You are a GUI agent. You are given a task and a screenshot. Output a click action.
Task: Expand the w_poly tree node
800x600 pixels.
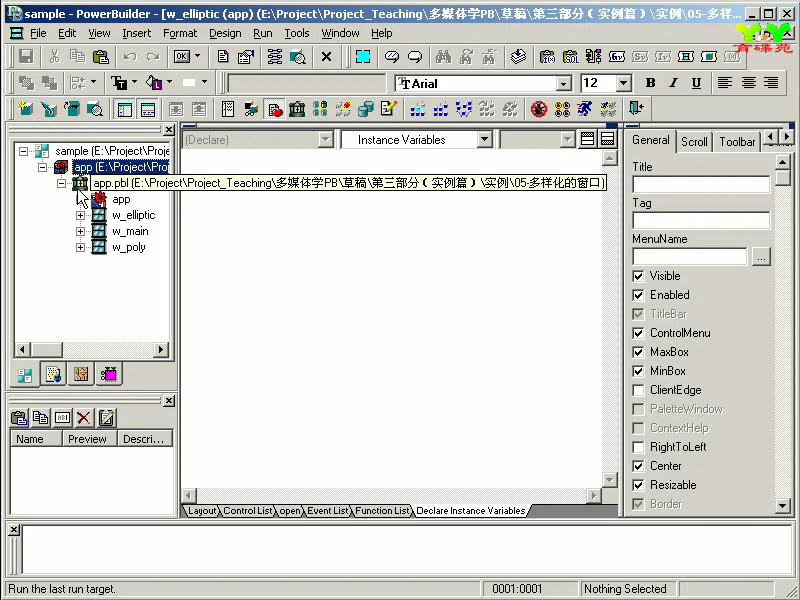coord(80,247)
